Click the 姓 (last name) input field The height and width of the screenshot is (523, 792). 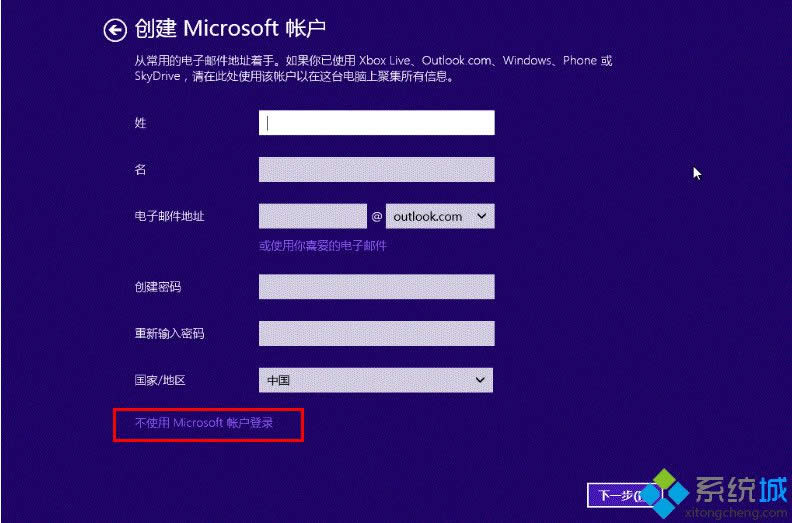(x=376, y=123)
